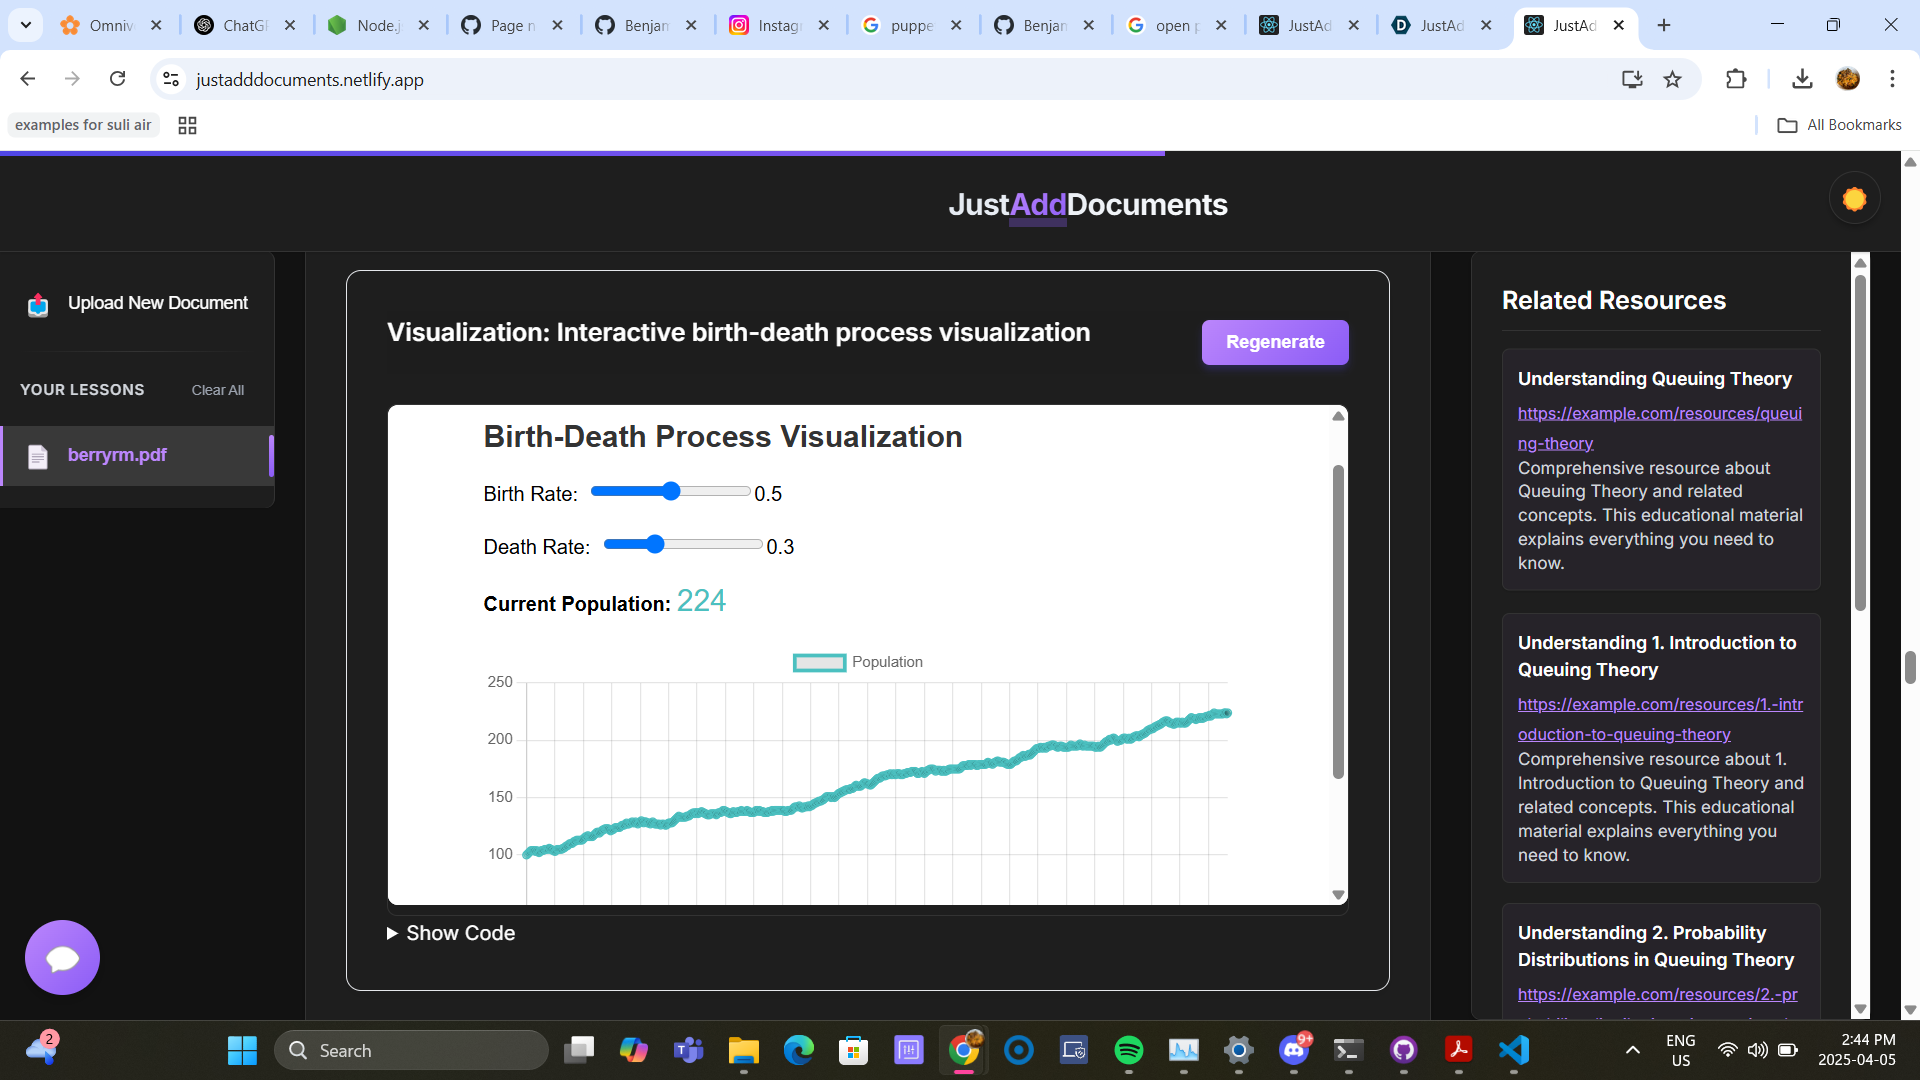Click the Birth Rate slider
The image size is (1920, 1080).
click(670, 491)
